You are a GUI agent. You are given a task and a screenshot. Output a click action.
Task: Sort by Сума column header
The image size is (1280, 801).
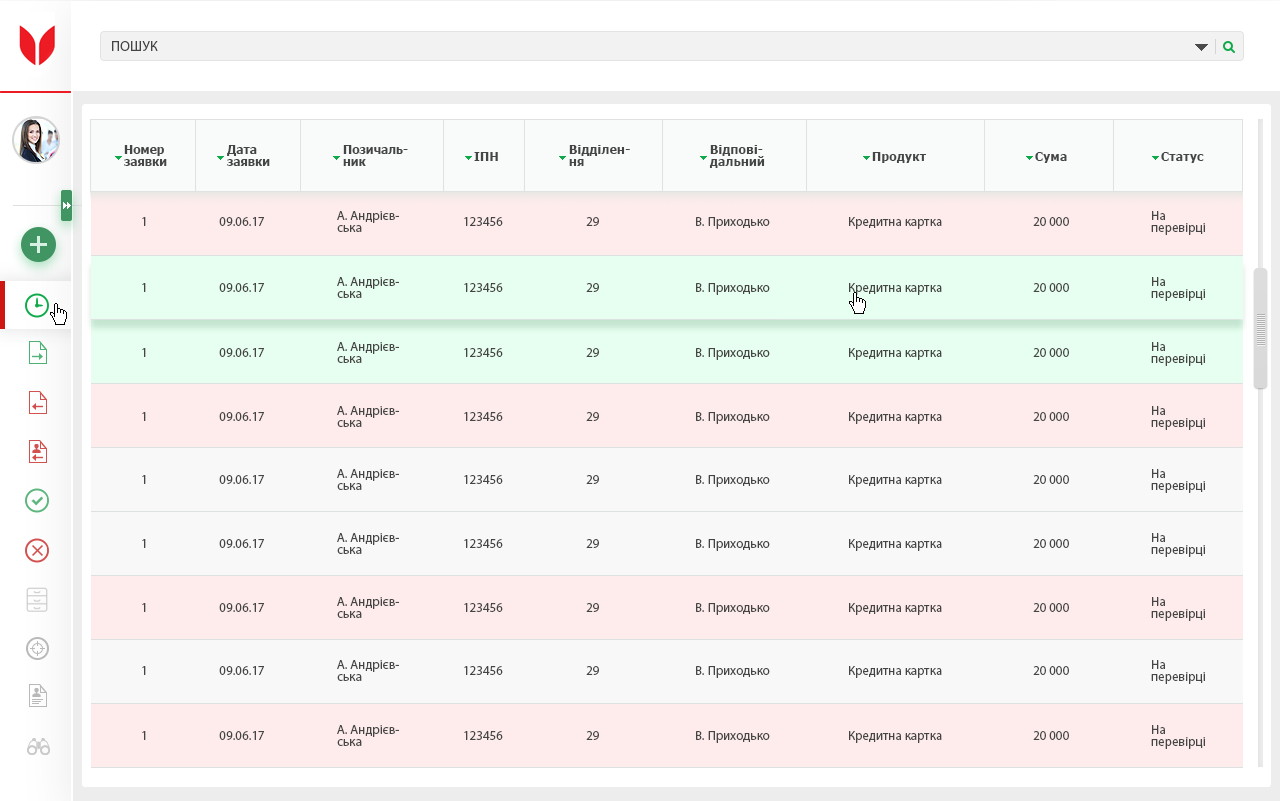(x=1048, y=157)
